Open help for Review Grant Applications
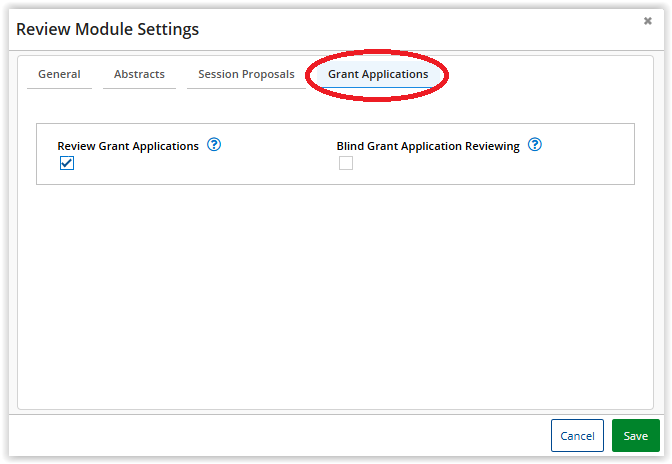 click(214, 145)
